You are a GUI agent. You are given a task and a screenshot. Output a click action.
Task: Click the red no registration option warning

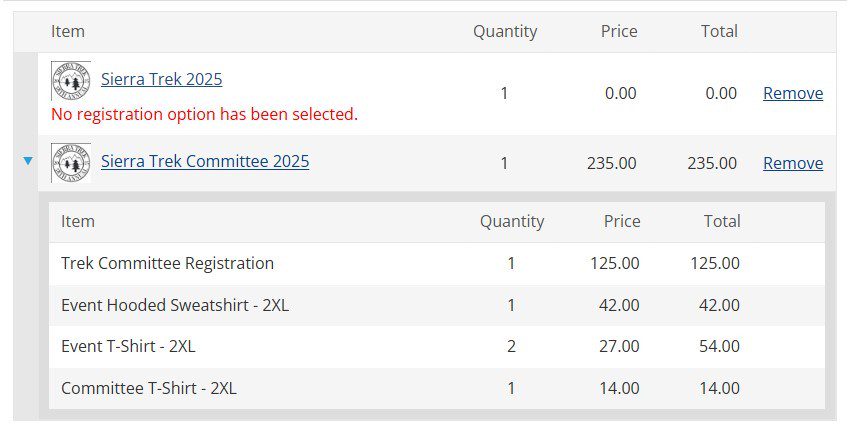205,114
